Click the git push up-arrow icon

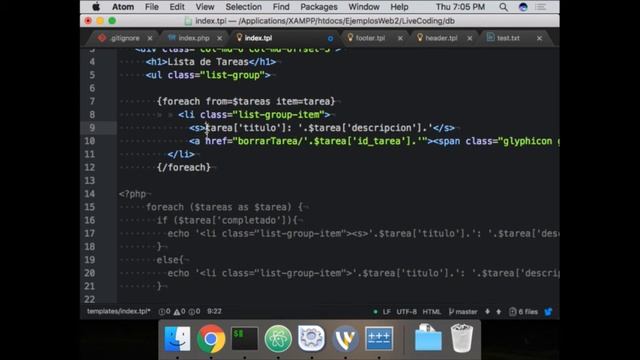pyautogui.click(x=498, y=312)
